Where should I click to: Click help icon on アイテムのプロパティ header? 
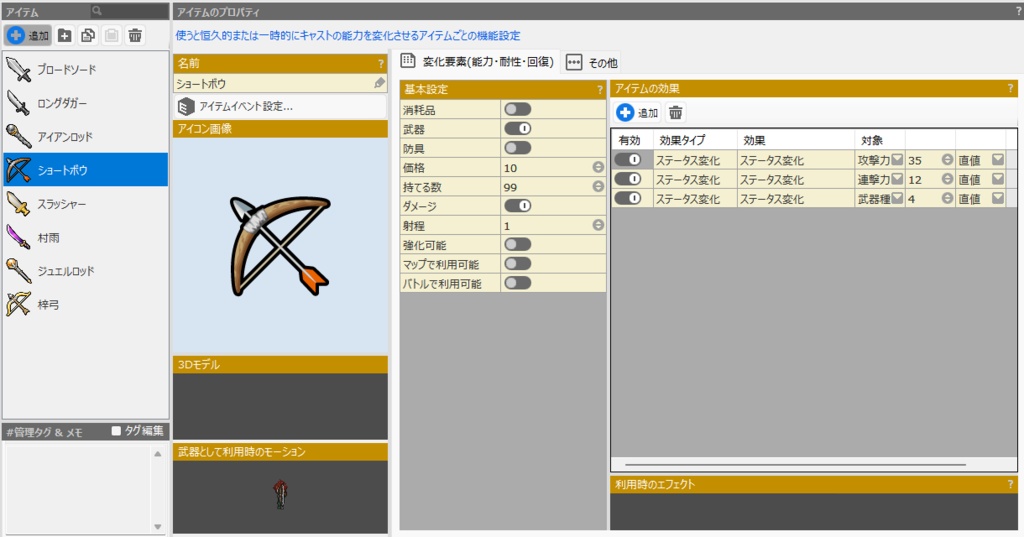[x=1018, y=12]
